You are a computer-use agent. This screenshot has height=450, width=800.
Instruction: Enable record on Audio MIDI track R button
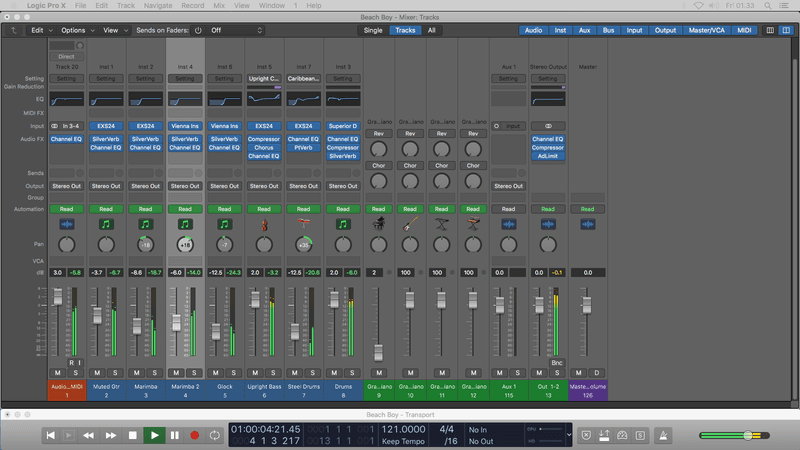pyautogui.click(x=71, y=363)
